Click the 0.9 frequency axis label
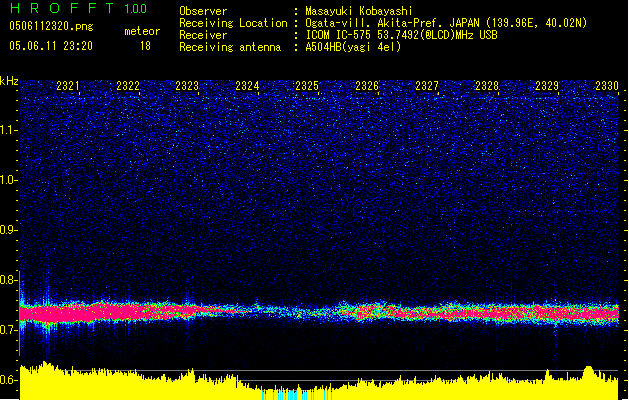This screenshot has height=400, width=629. 9,230
